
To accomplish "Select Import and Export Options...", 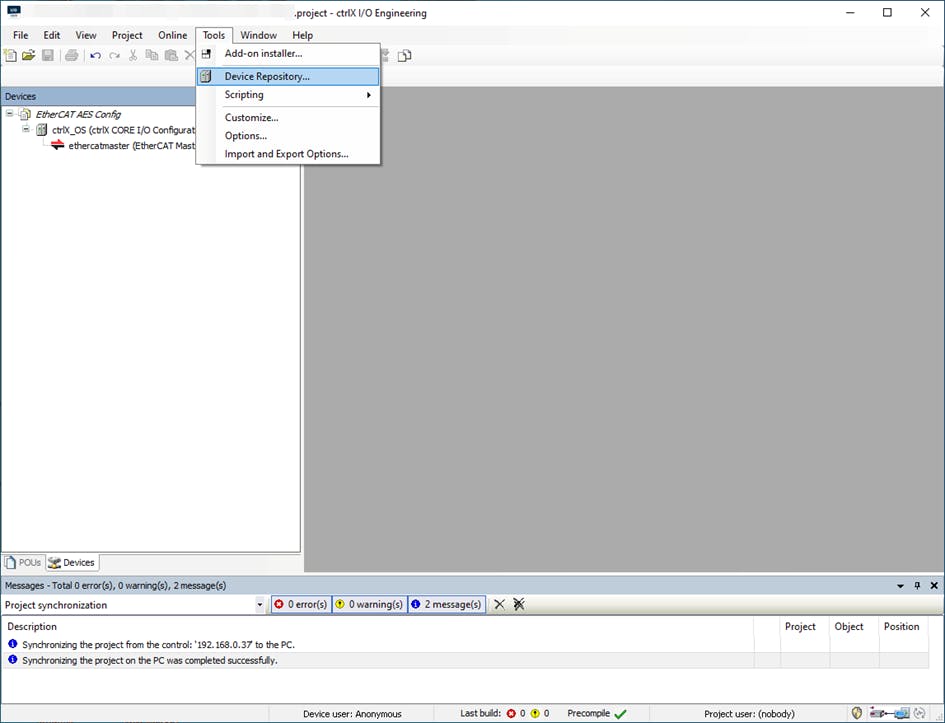I will pos(288,154).
